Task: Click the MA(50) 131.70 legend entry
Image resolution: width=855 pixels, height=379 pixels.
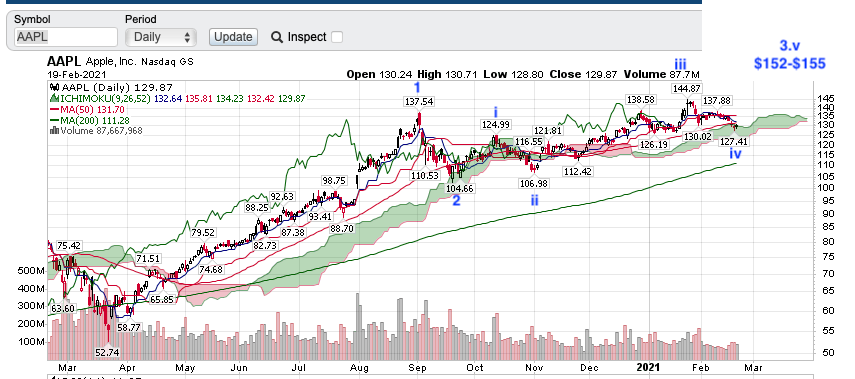Action: [87, 110]
